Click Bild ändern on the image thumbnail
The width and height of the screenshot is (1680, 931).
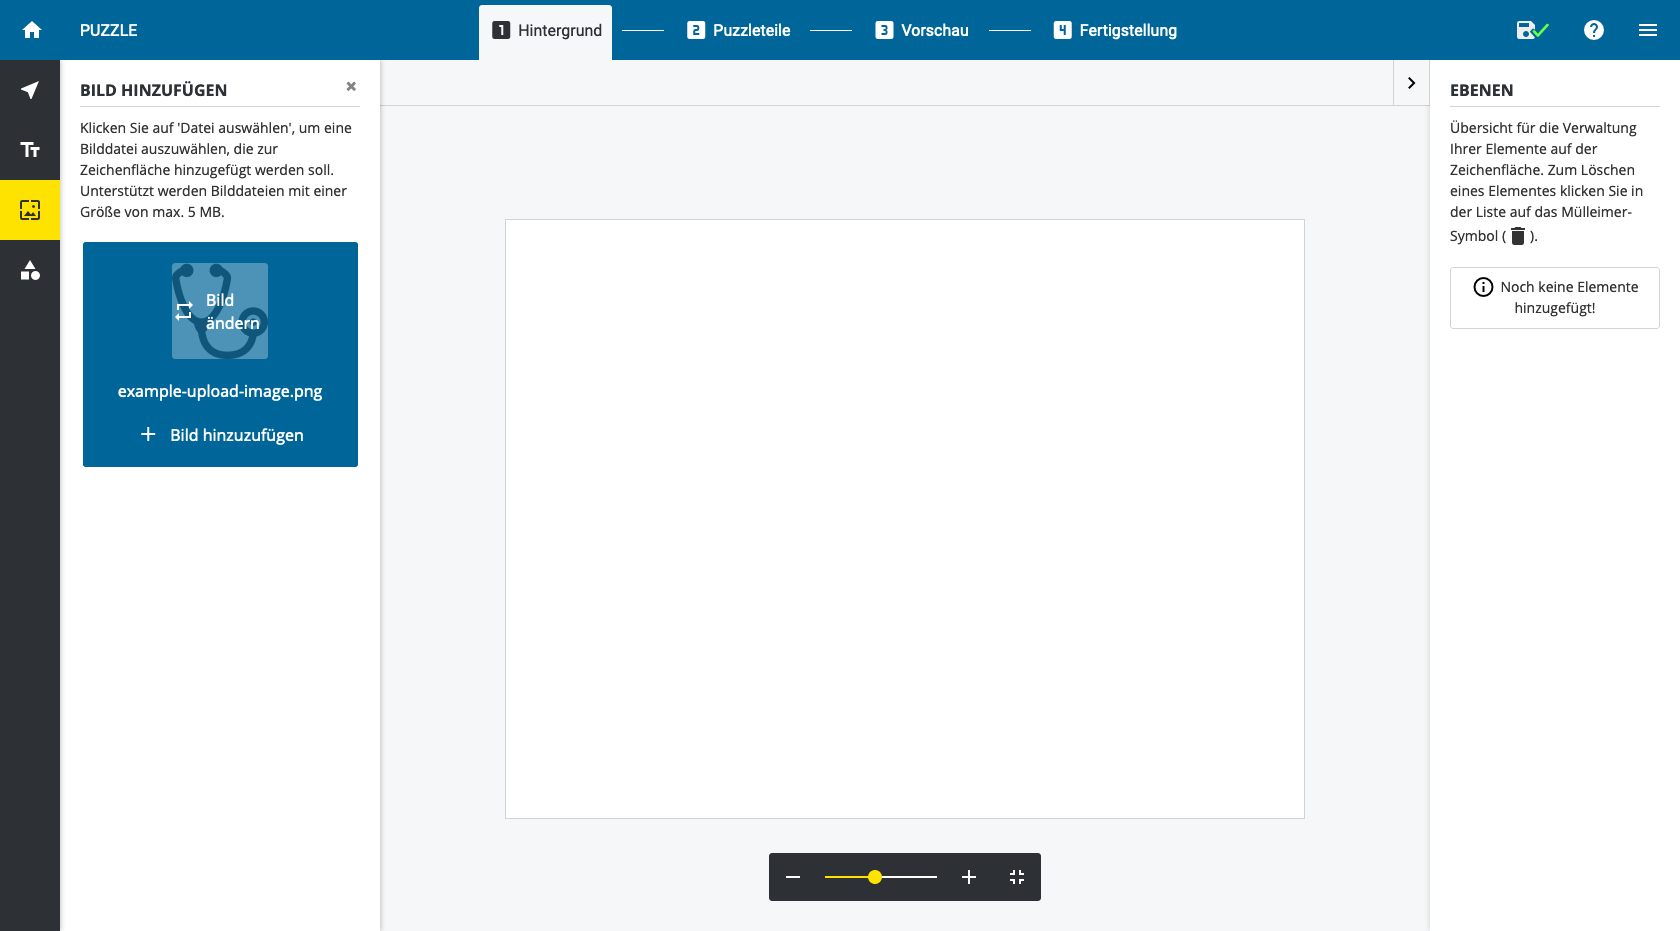pos(220,311)
